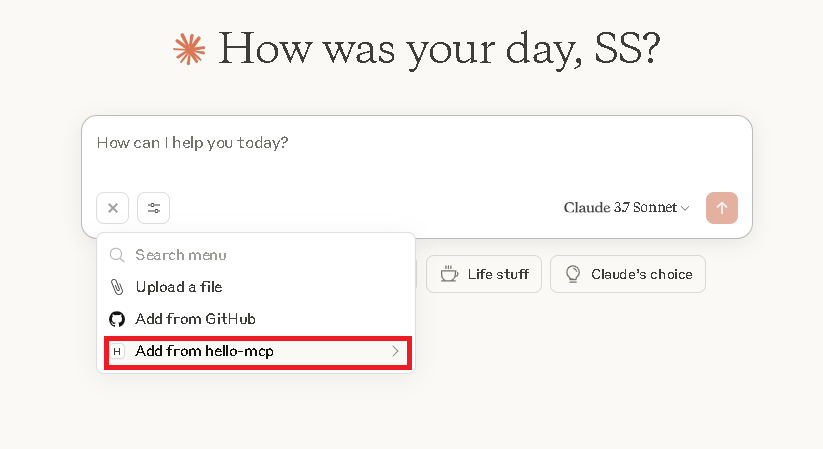This screenshot has width=823, height=449.
Task: Click the Life stuff suggestion button
Action: (x=484, y=274)
